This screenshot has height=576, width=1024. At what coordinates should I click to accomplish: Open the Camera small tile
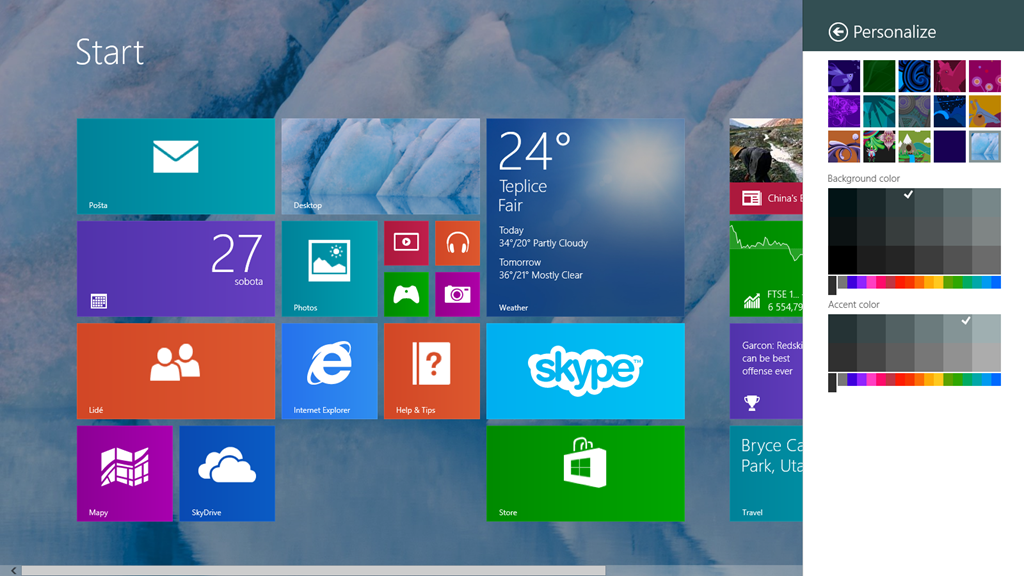point(457,294)
